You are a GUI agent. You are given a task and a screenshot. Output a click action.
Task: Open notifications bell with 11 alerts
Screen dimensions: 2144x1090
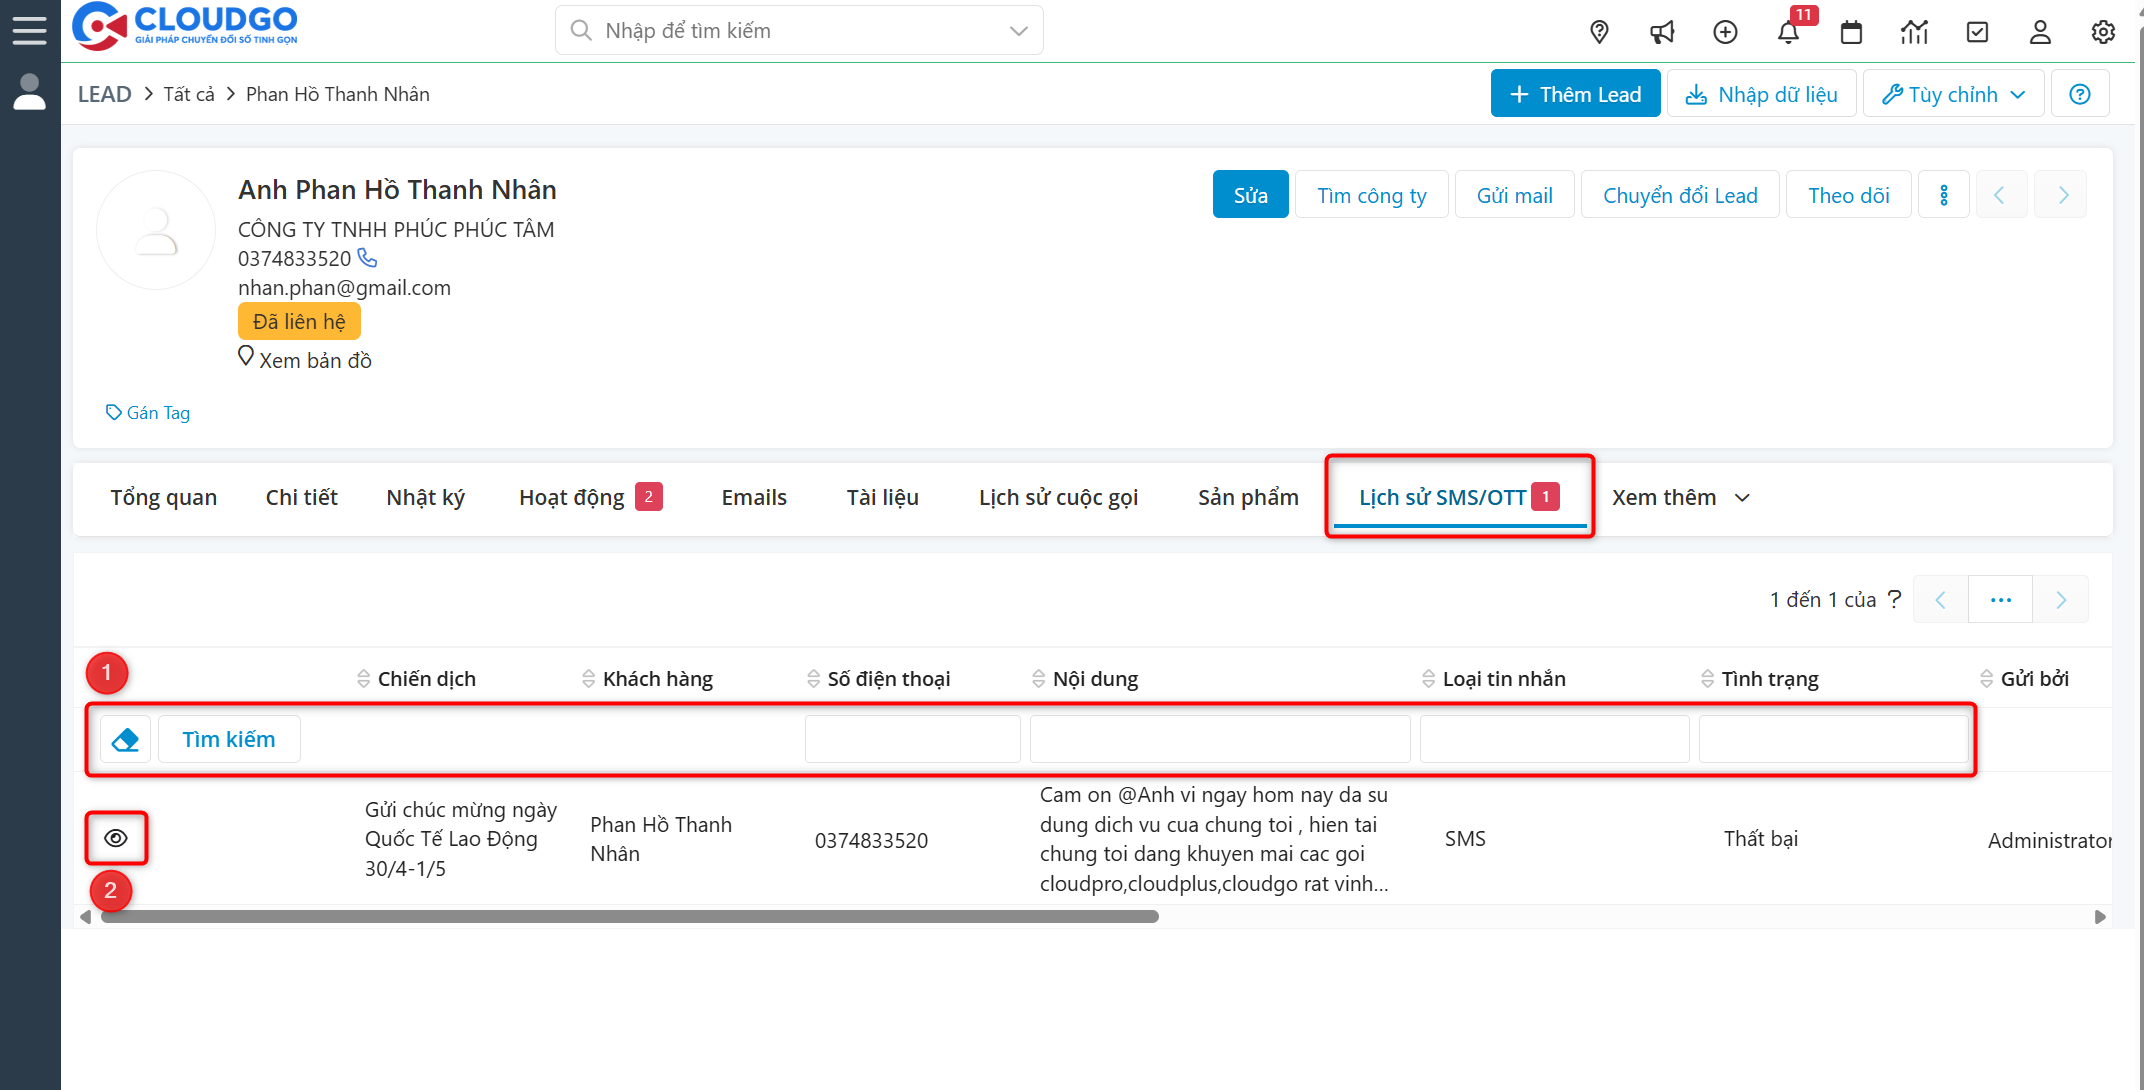1789,32
